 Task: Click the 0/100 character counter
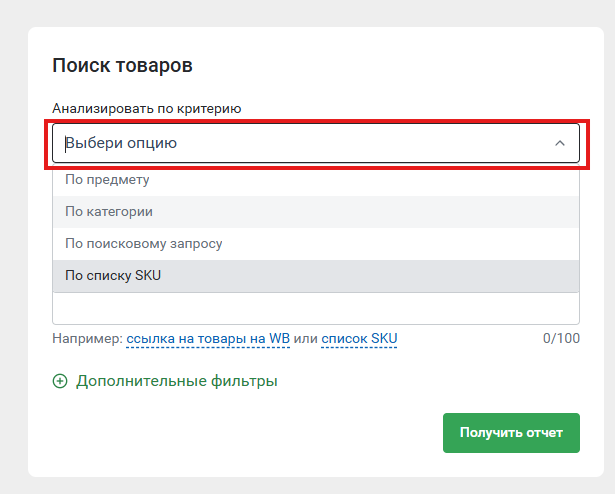tap(561, 339)
